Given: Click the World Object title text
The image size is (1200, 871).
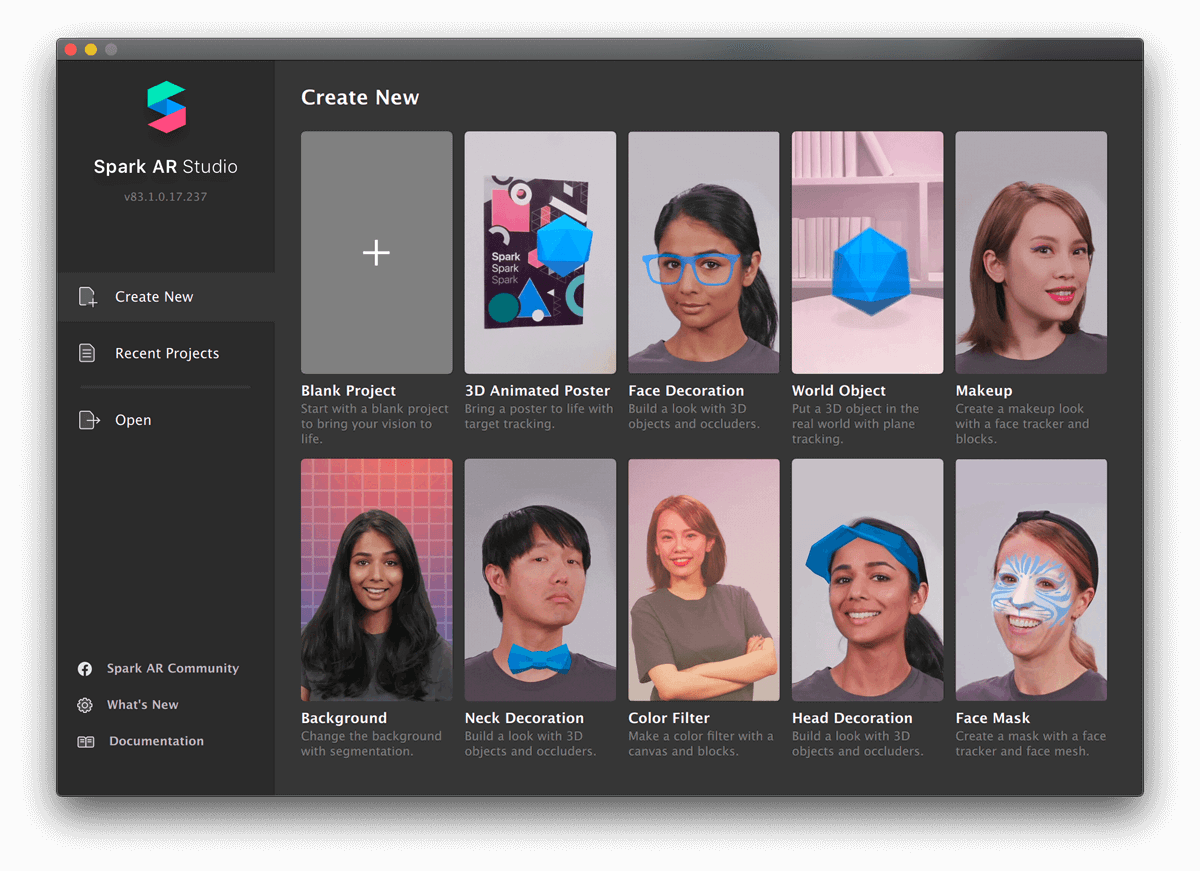Looking at the screenshot, I should pos(839,391).
